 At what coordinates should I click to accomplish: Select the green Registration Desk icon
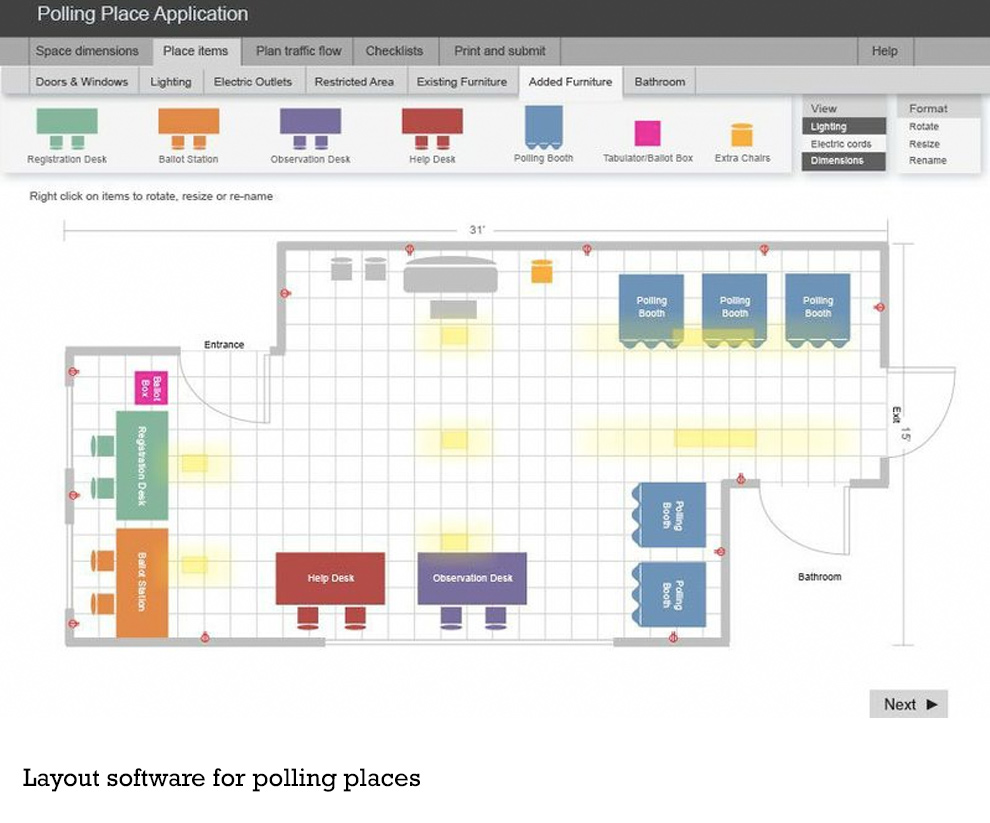pyautogui.click(x=67, y=128)
